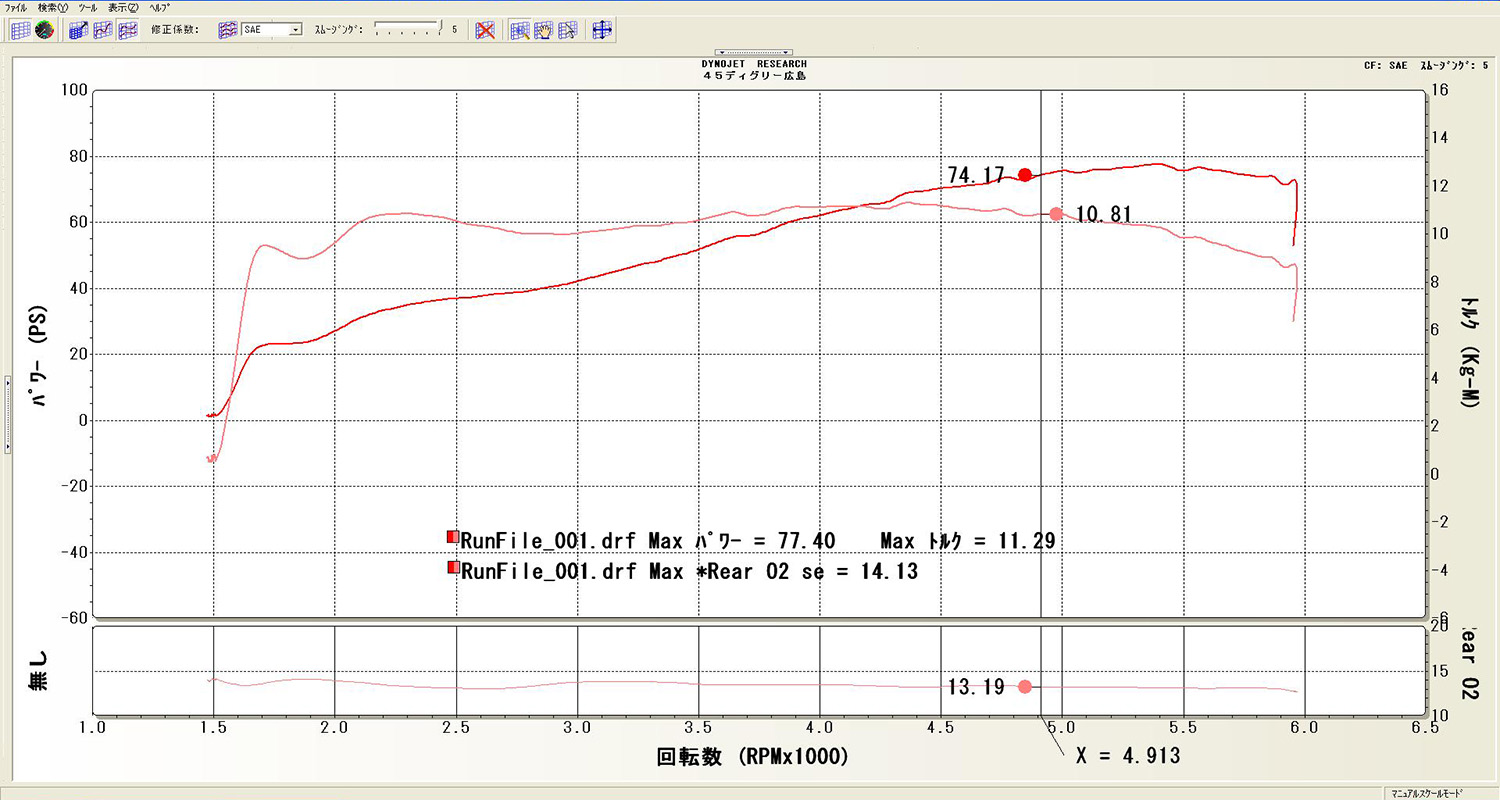Select the magnifier zoom graph tool

(520, 30)
